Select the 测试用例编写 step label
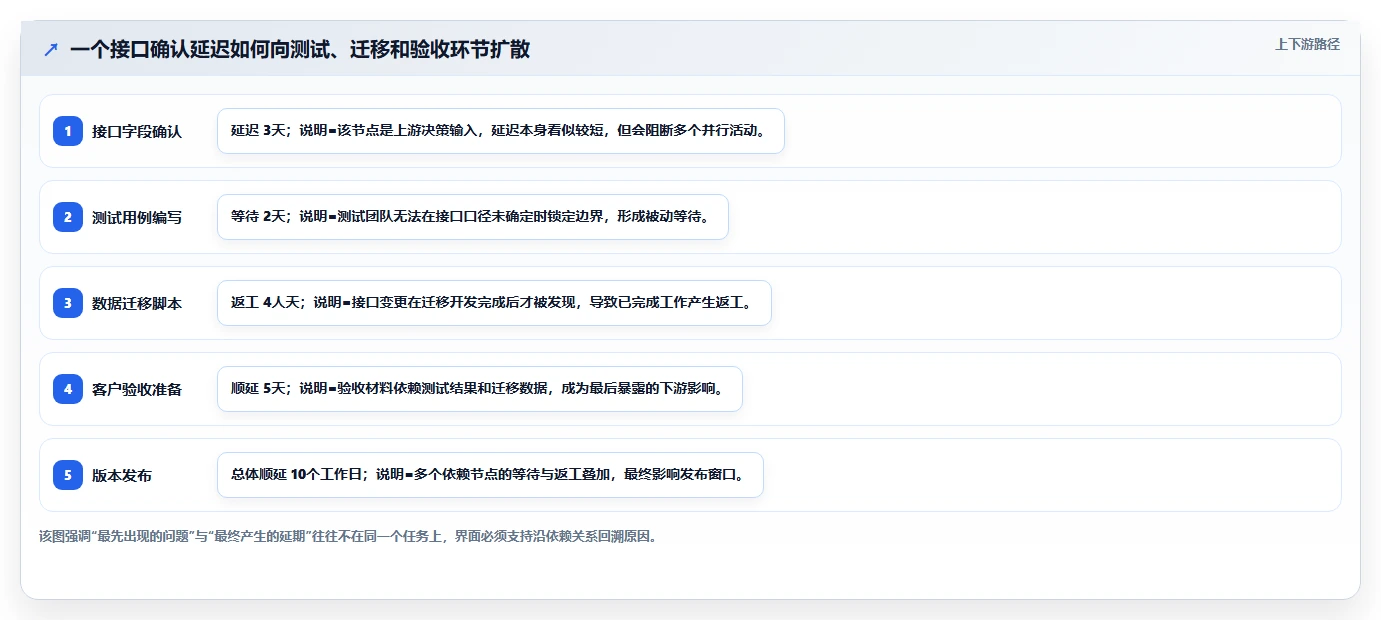Viewport: 1381px width, 620px height. pyautogui.click(x=137, y=217)
